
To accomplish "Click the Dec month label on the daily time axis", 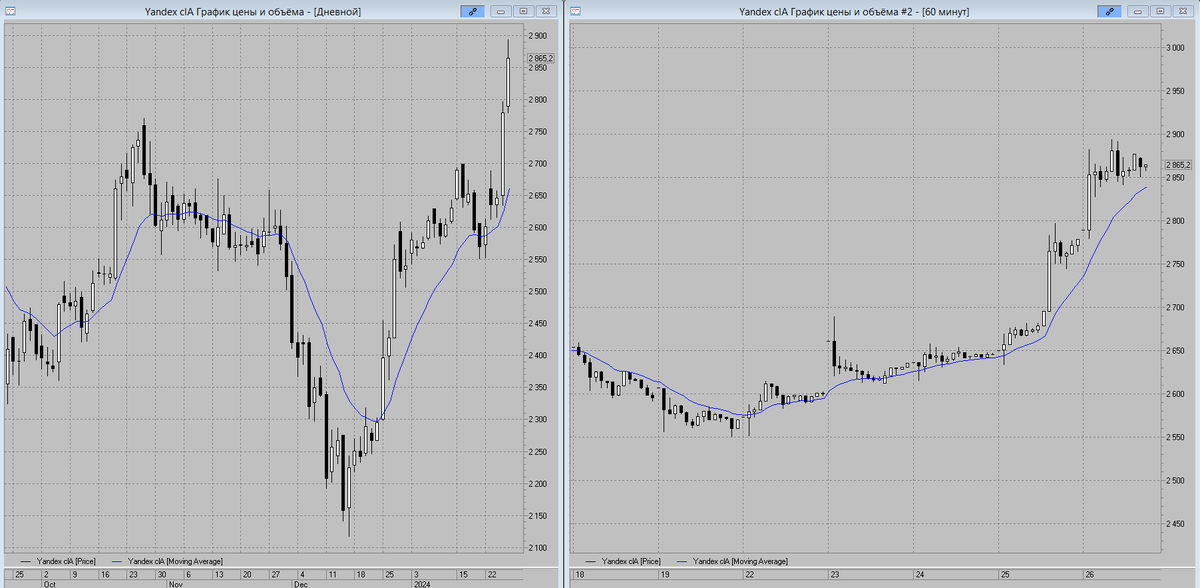I will [x=301, y=583].
